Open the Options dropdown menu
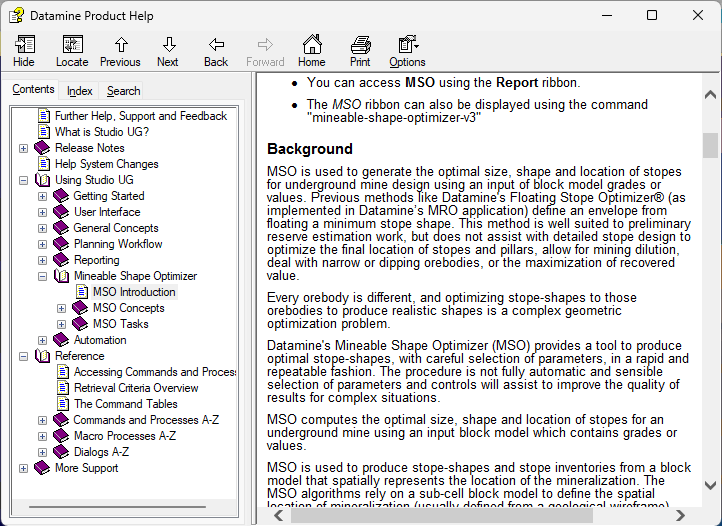Image resolution: width=722 pixels, height=526 pixels. click(408, 50)
